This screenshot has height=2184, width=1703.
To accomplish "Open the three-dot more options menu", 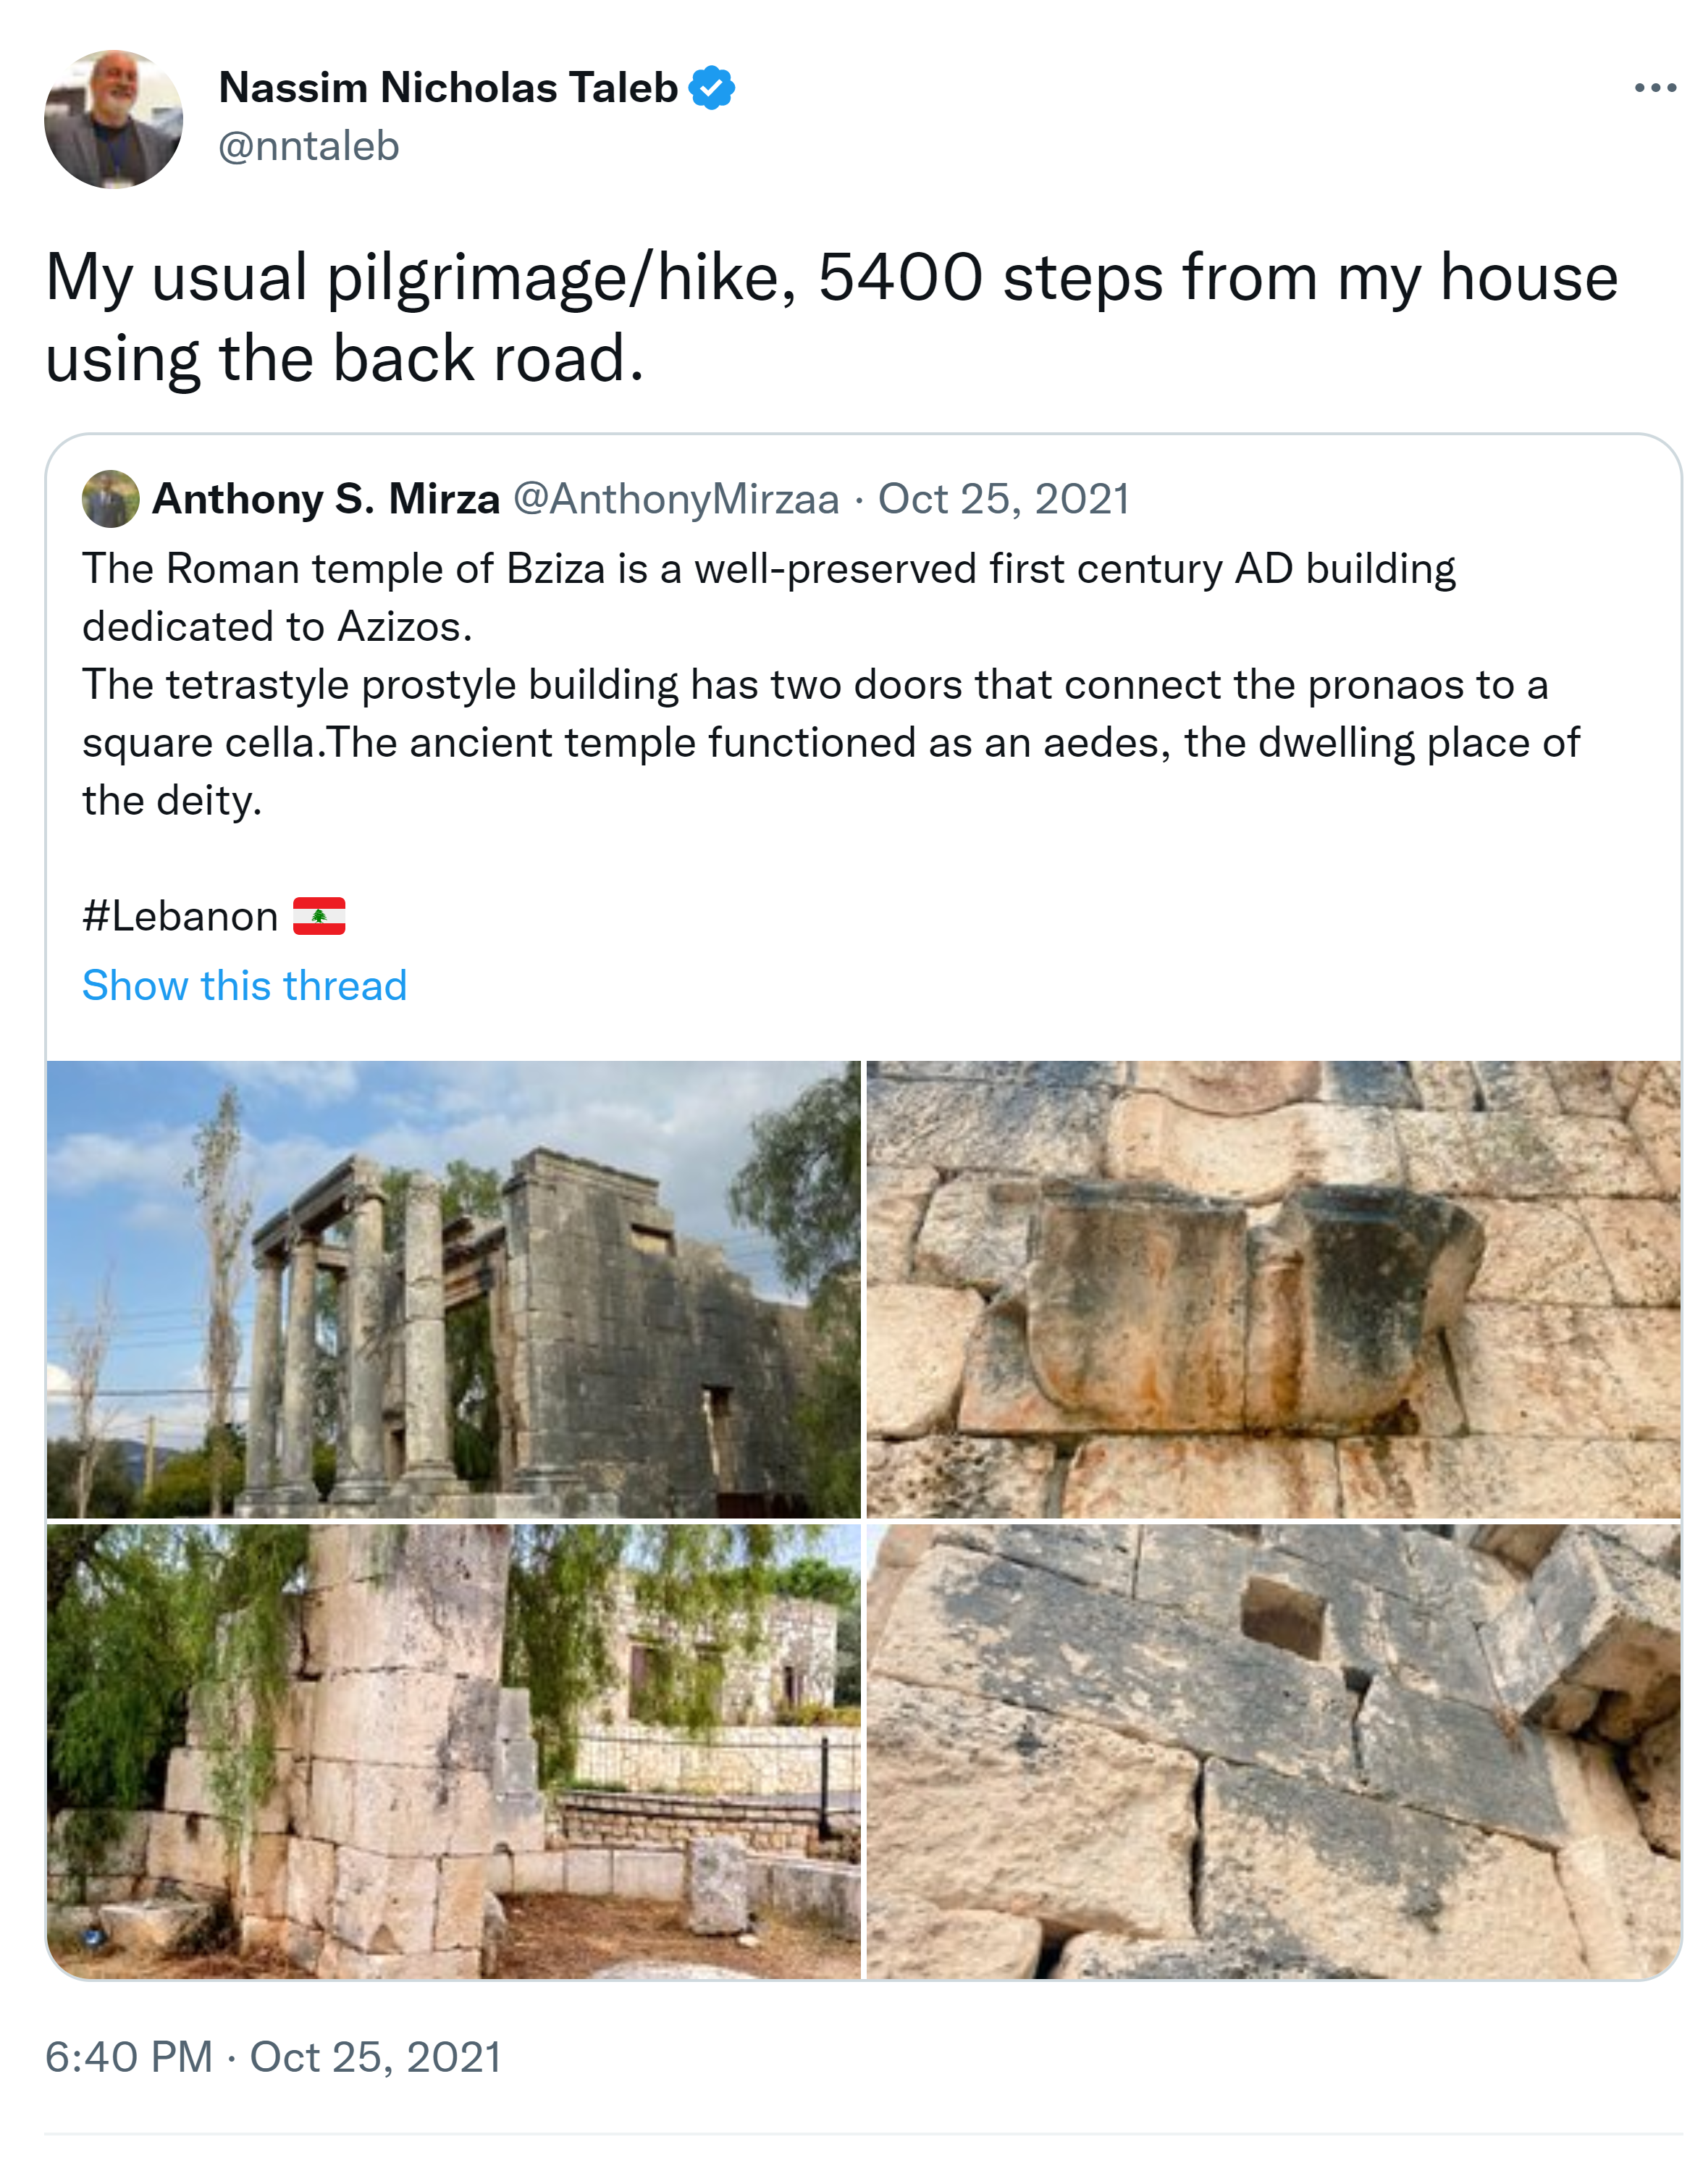I will pyautogui.click(x=1655, y=88).
